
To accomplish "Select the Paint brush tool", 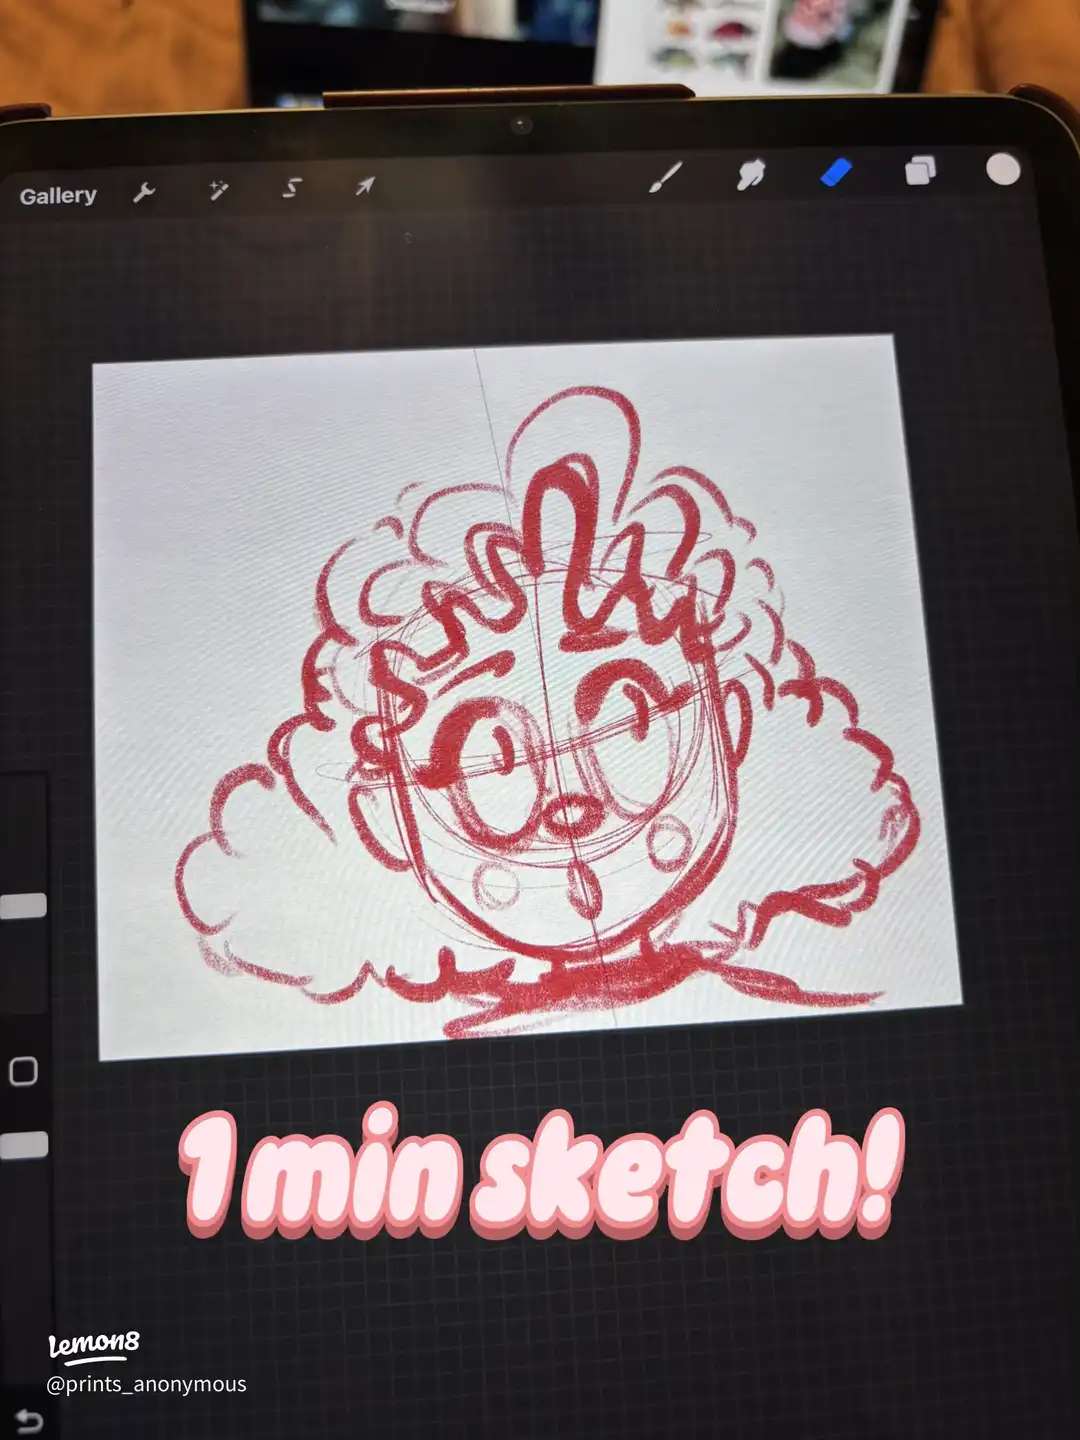I will (x=665, y=177).
